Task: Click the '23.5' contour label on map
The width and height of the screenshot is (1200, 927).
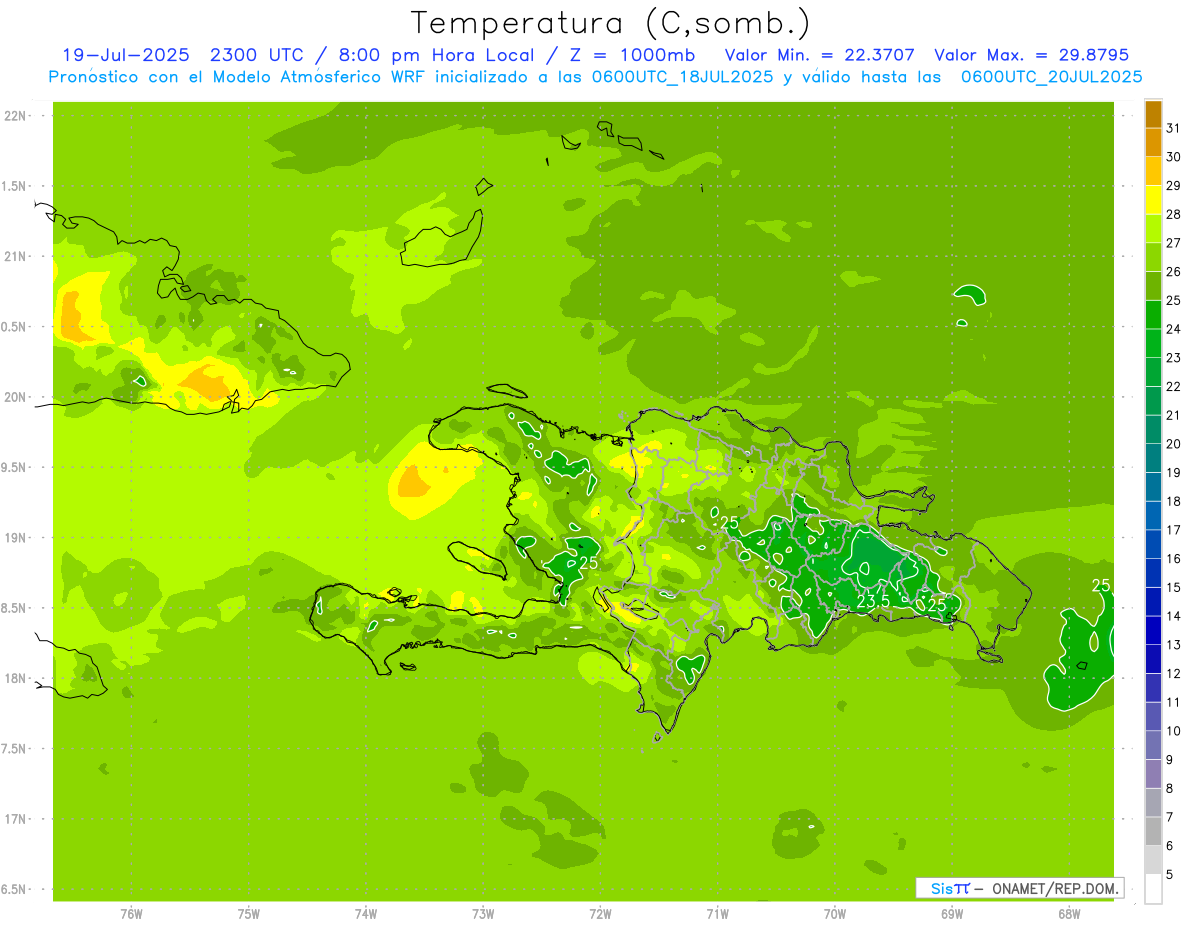Action: [873, 602]
